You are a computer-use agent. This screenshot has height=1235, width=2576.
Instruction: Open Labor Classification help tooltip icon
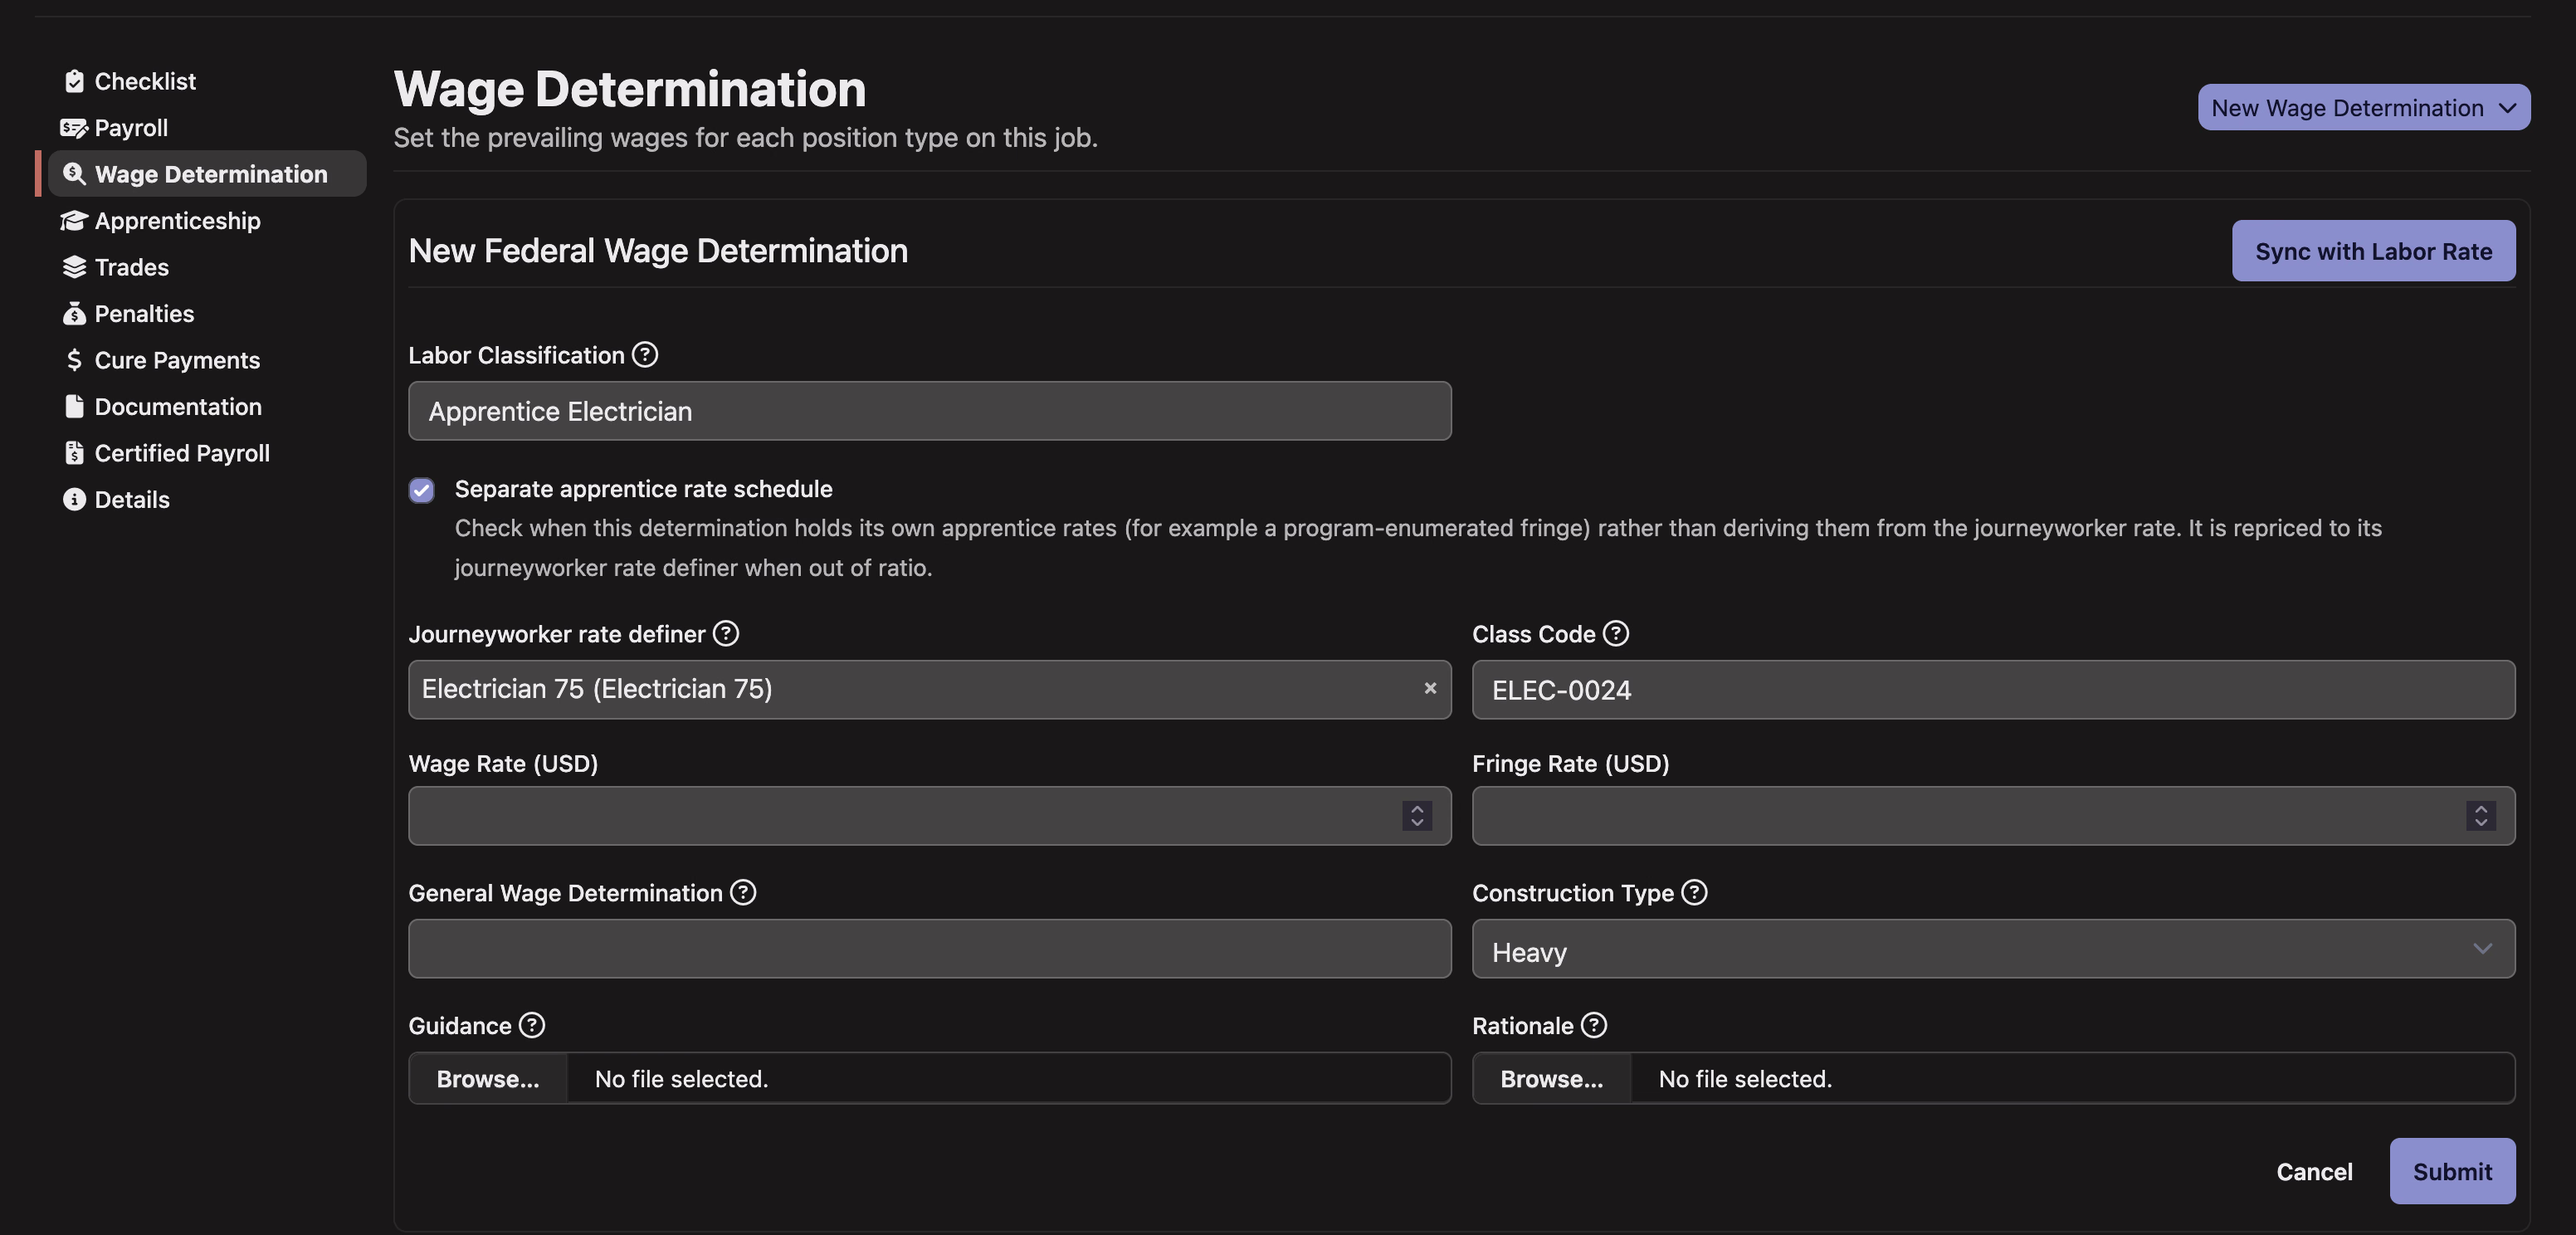[645, 355]
